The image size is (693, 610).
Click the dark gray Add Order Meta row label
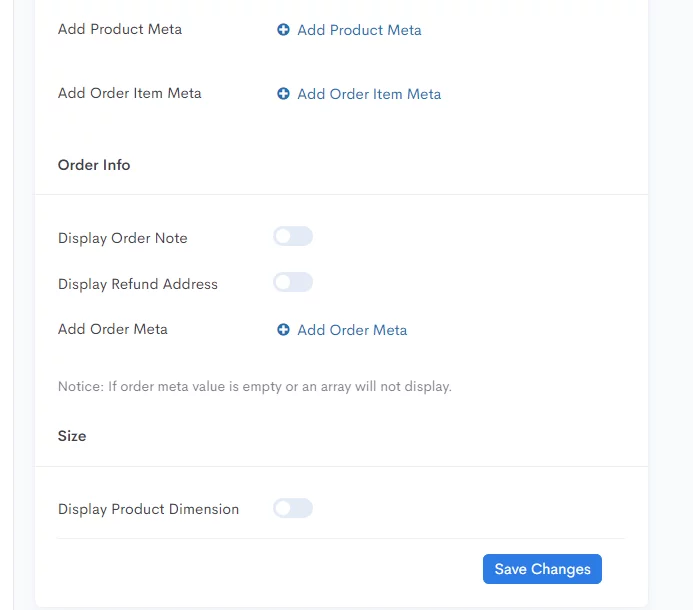tap(113, 329)
